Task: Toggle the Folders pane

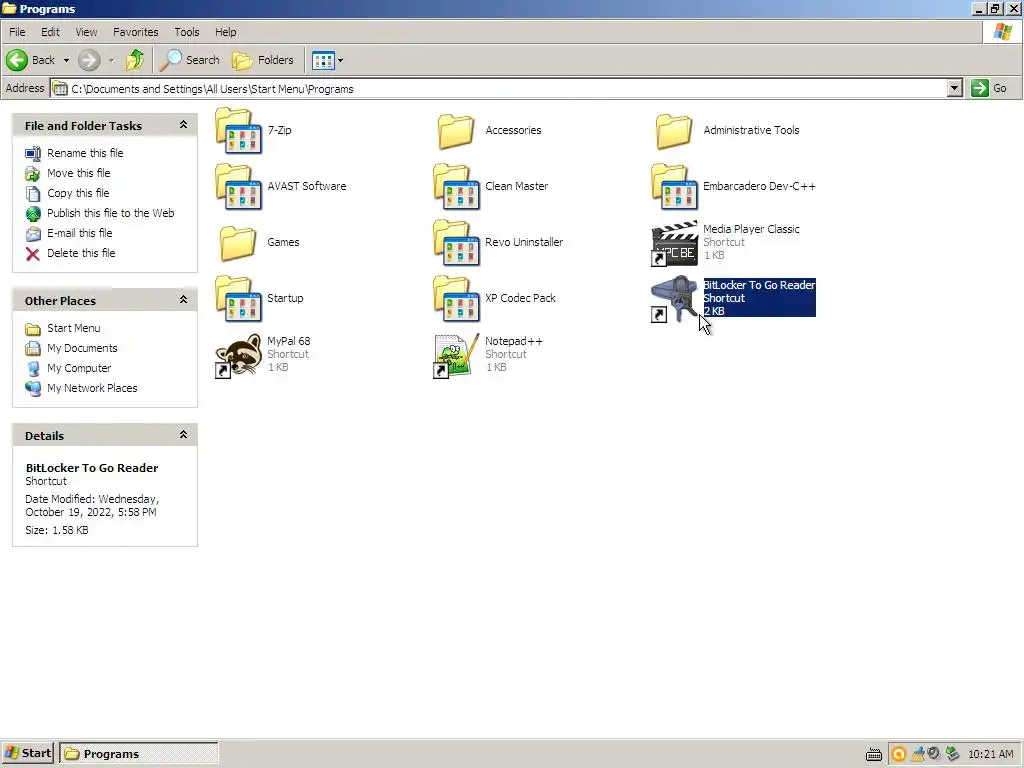Action: pos(263,60)
